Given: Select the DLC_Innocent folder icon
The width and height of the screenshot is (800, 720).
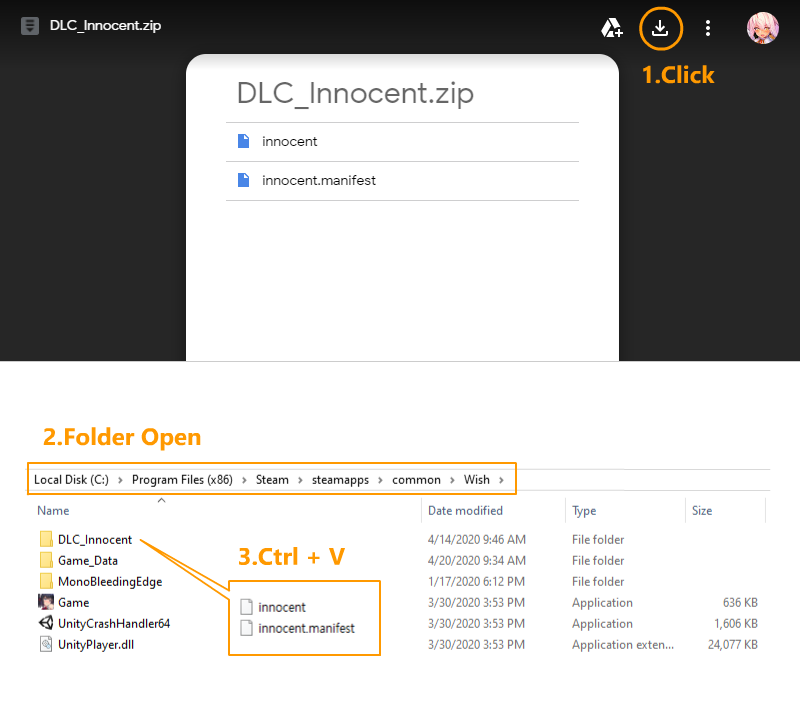Looking at the screenshot, I should tap(46, 539).
